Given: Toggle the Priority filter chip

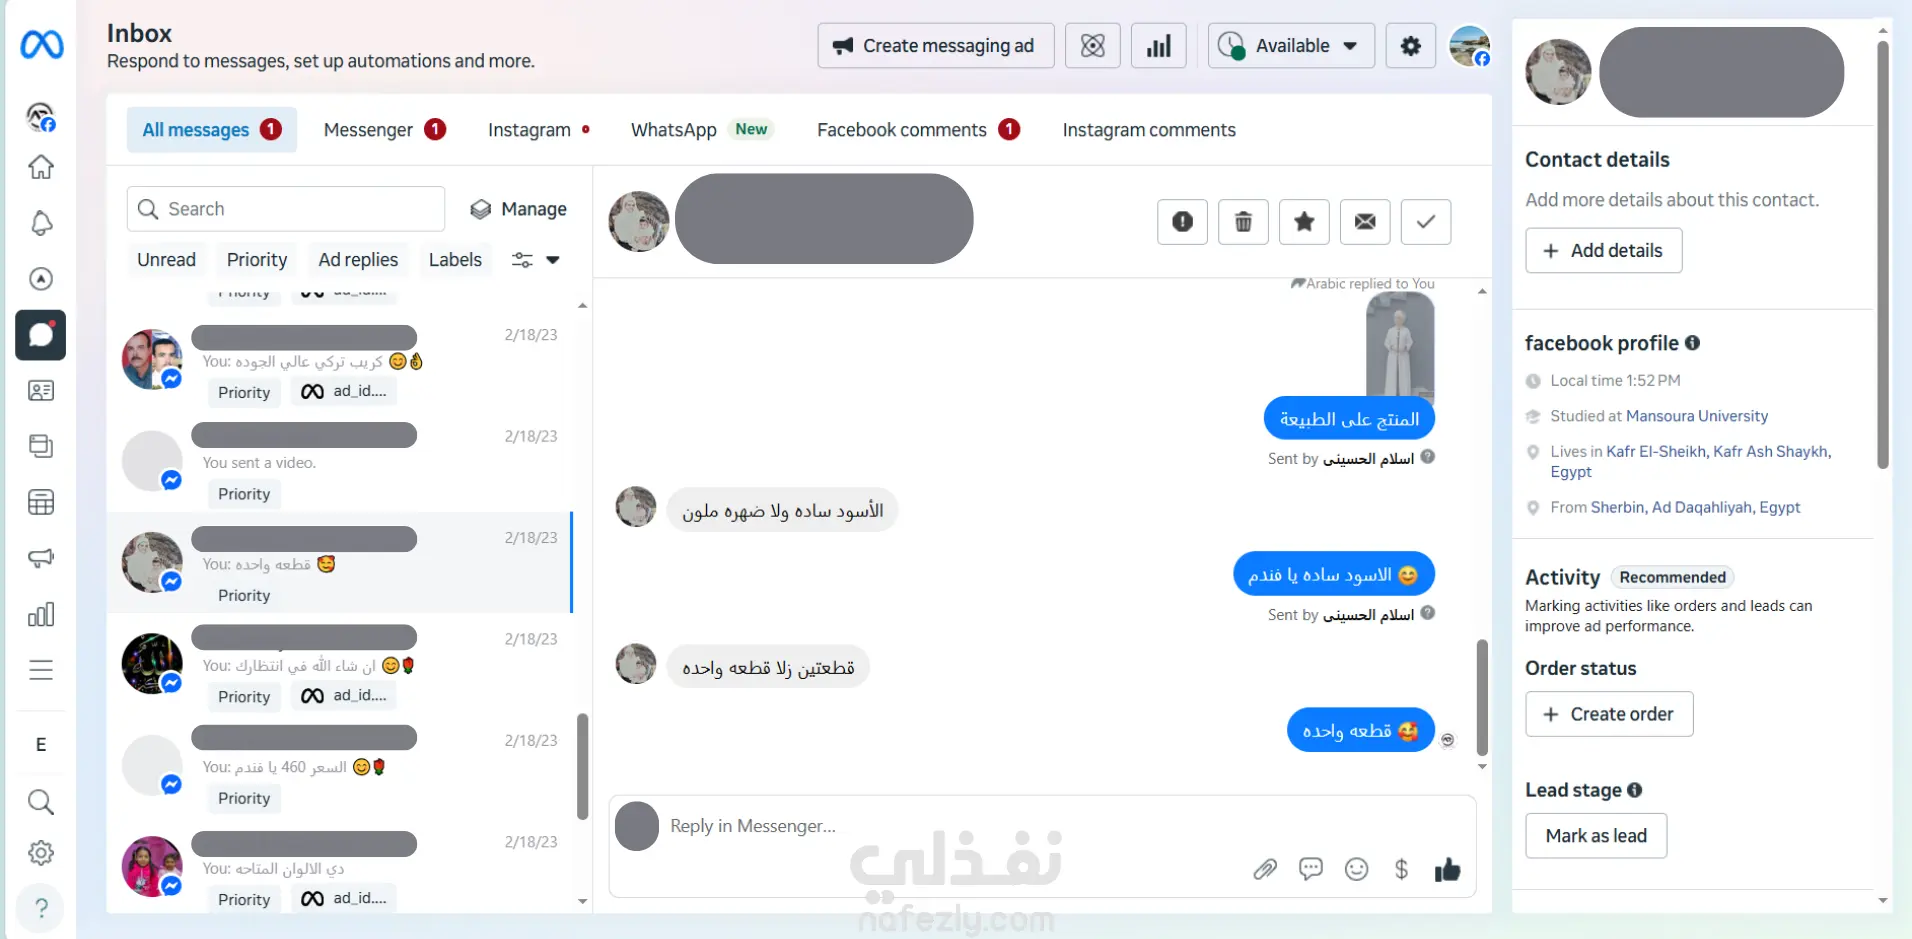Looking at the screenshot, I should pos(257,260).
